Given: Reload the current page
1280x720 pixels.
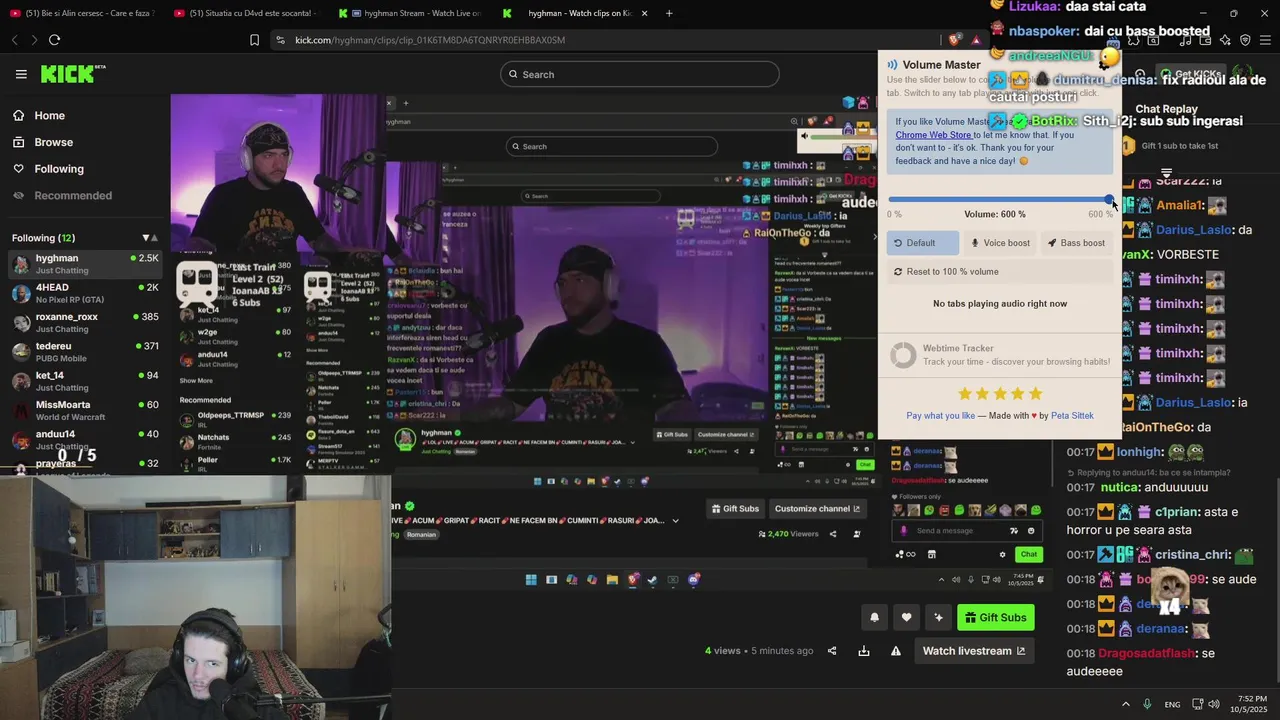Looking at the screenshot, I should (x=54, y=40).
